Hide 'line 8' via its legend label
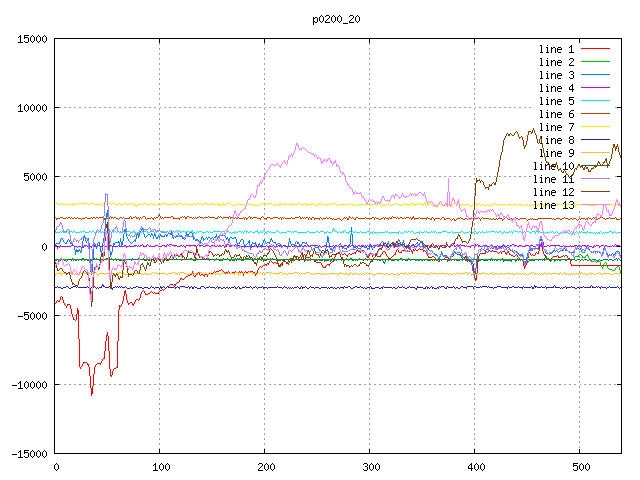 (x=556, y=140)
